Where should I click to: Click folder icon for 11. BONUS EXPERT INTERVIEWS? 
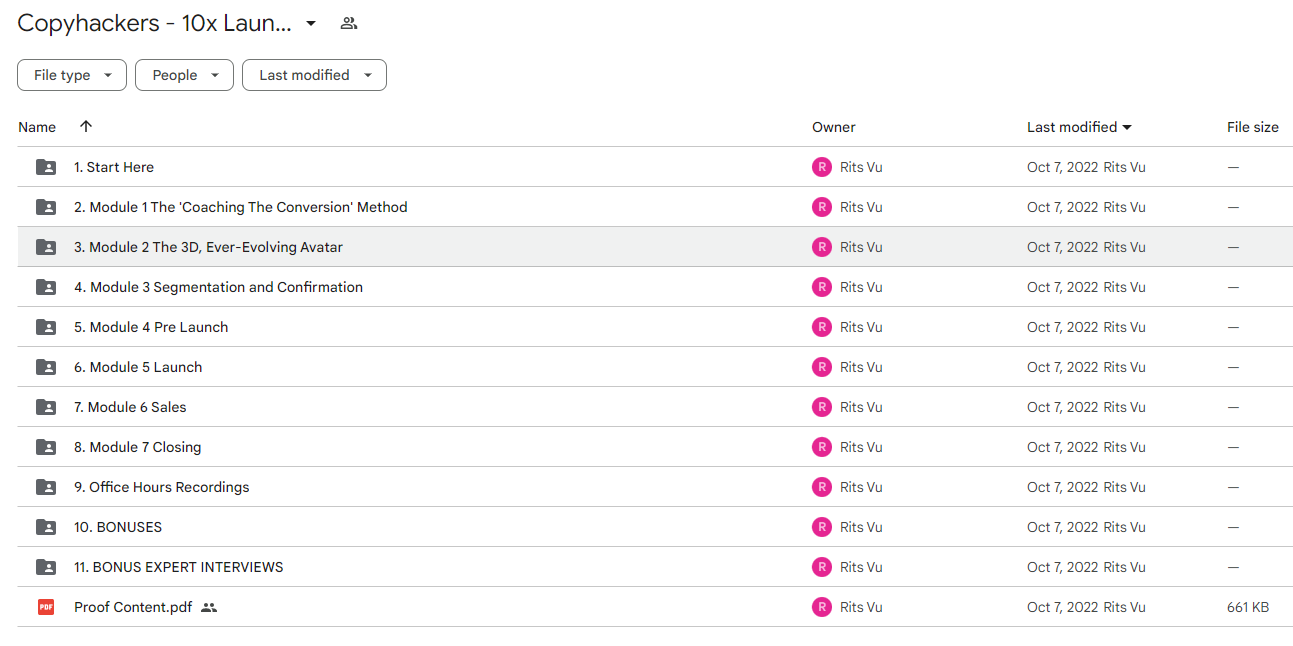(x=46, y=567)
